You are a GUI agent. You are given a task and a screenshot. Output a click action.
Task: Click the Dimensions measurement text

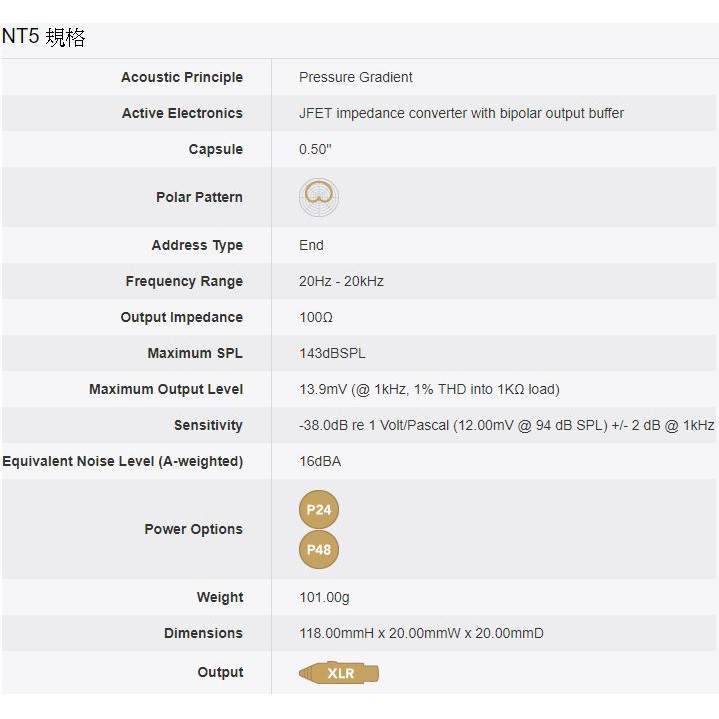[x=421, y=633]
